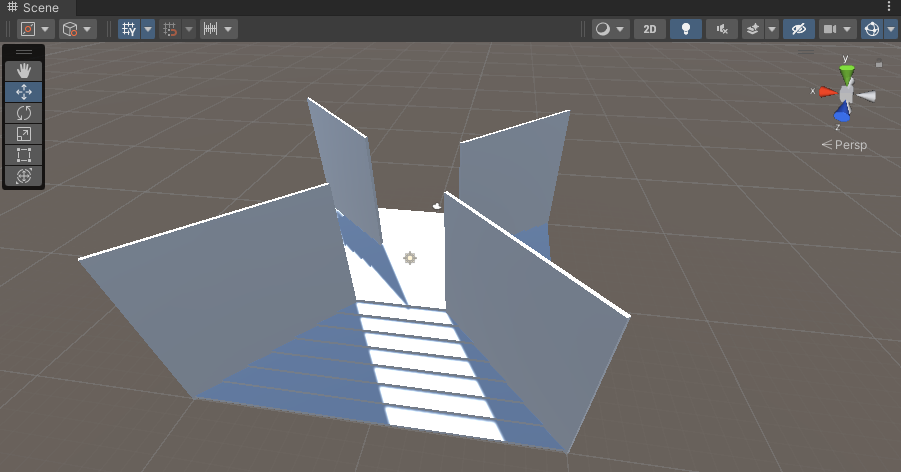901x472 pixels.
Task: Select the Move tool
Action: (24, 92)
